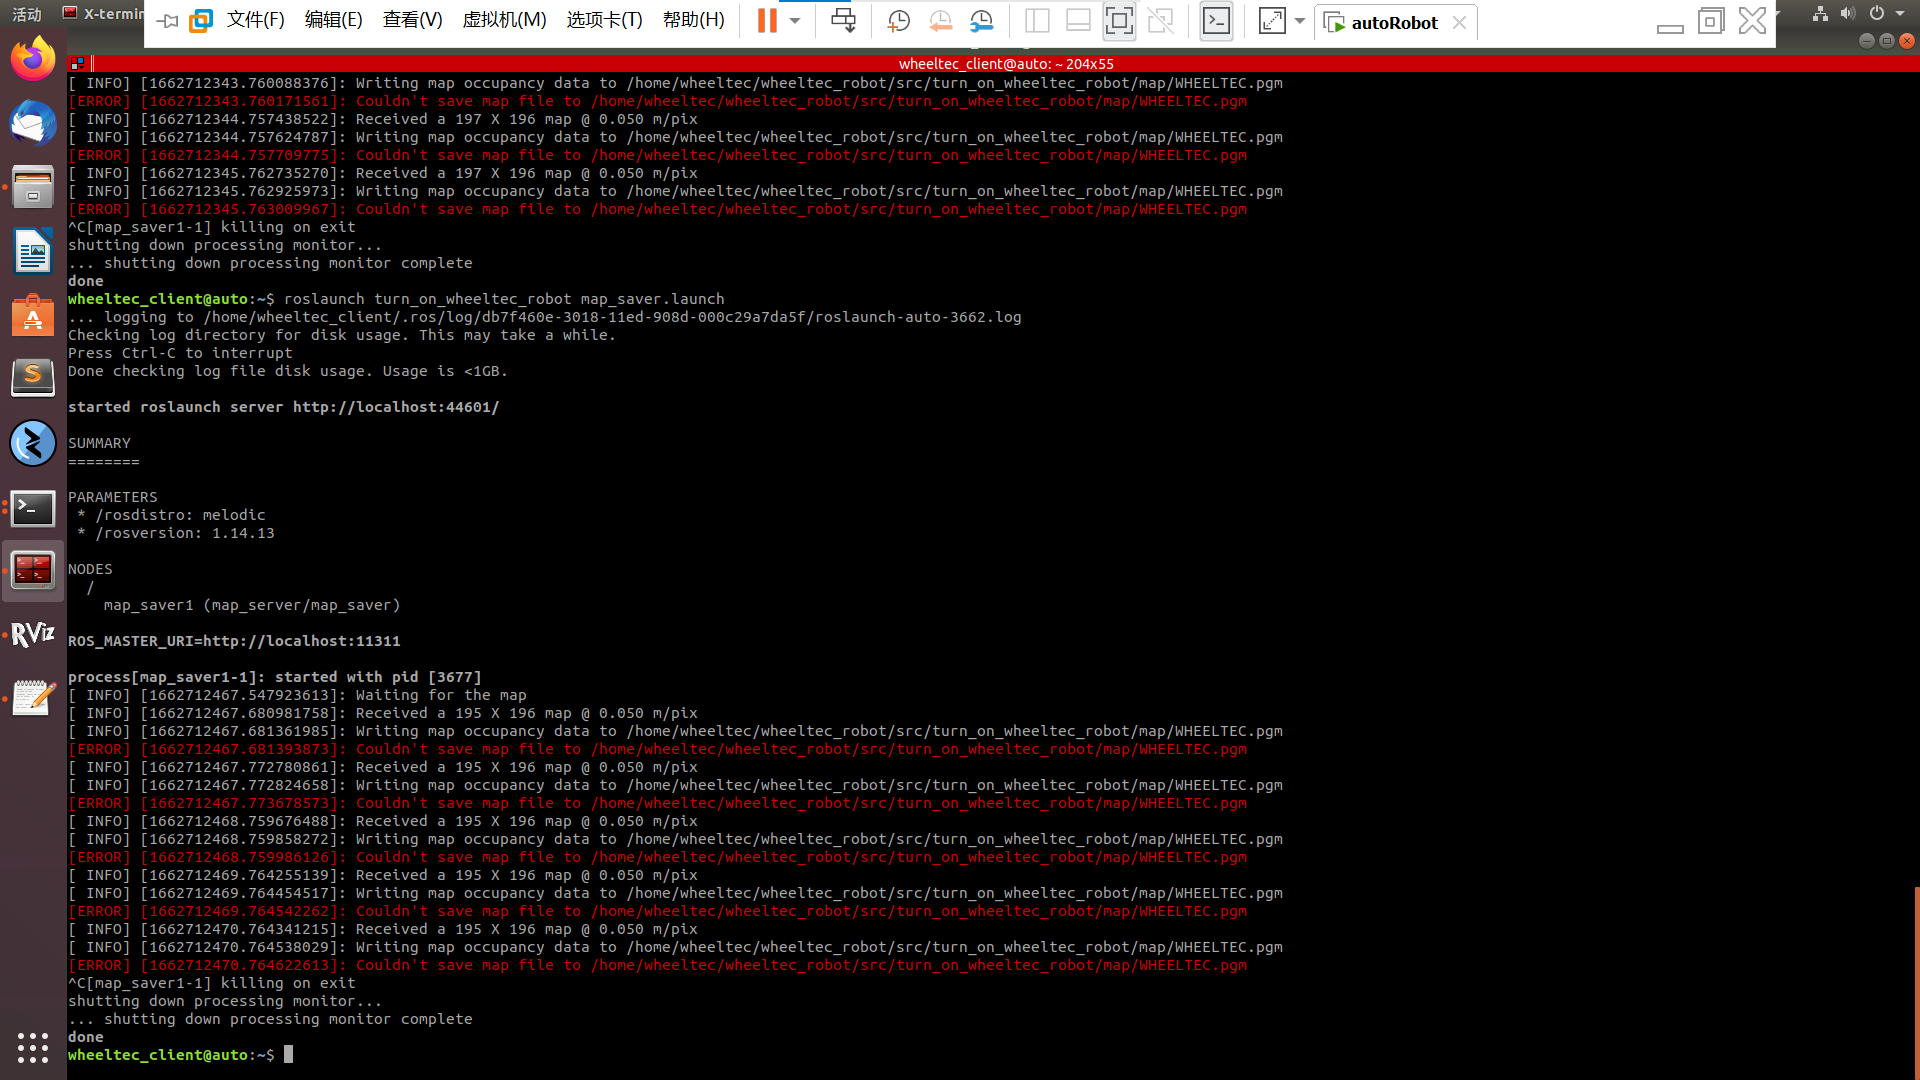Click 'started roslaunch server http://localhost:44601/'
This screenshot has width=1920, height=1080.
[283, 407]
